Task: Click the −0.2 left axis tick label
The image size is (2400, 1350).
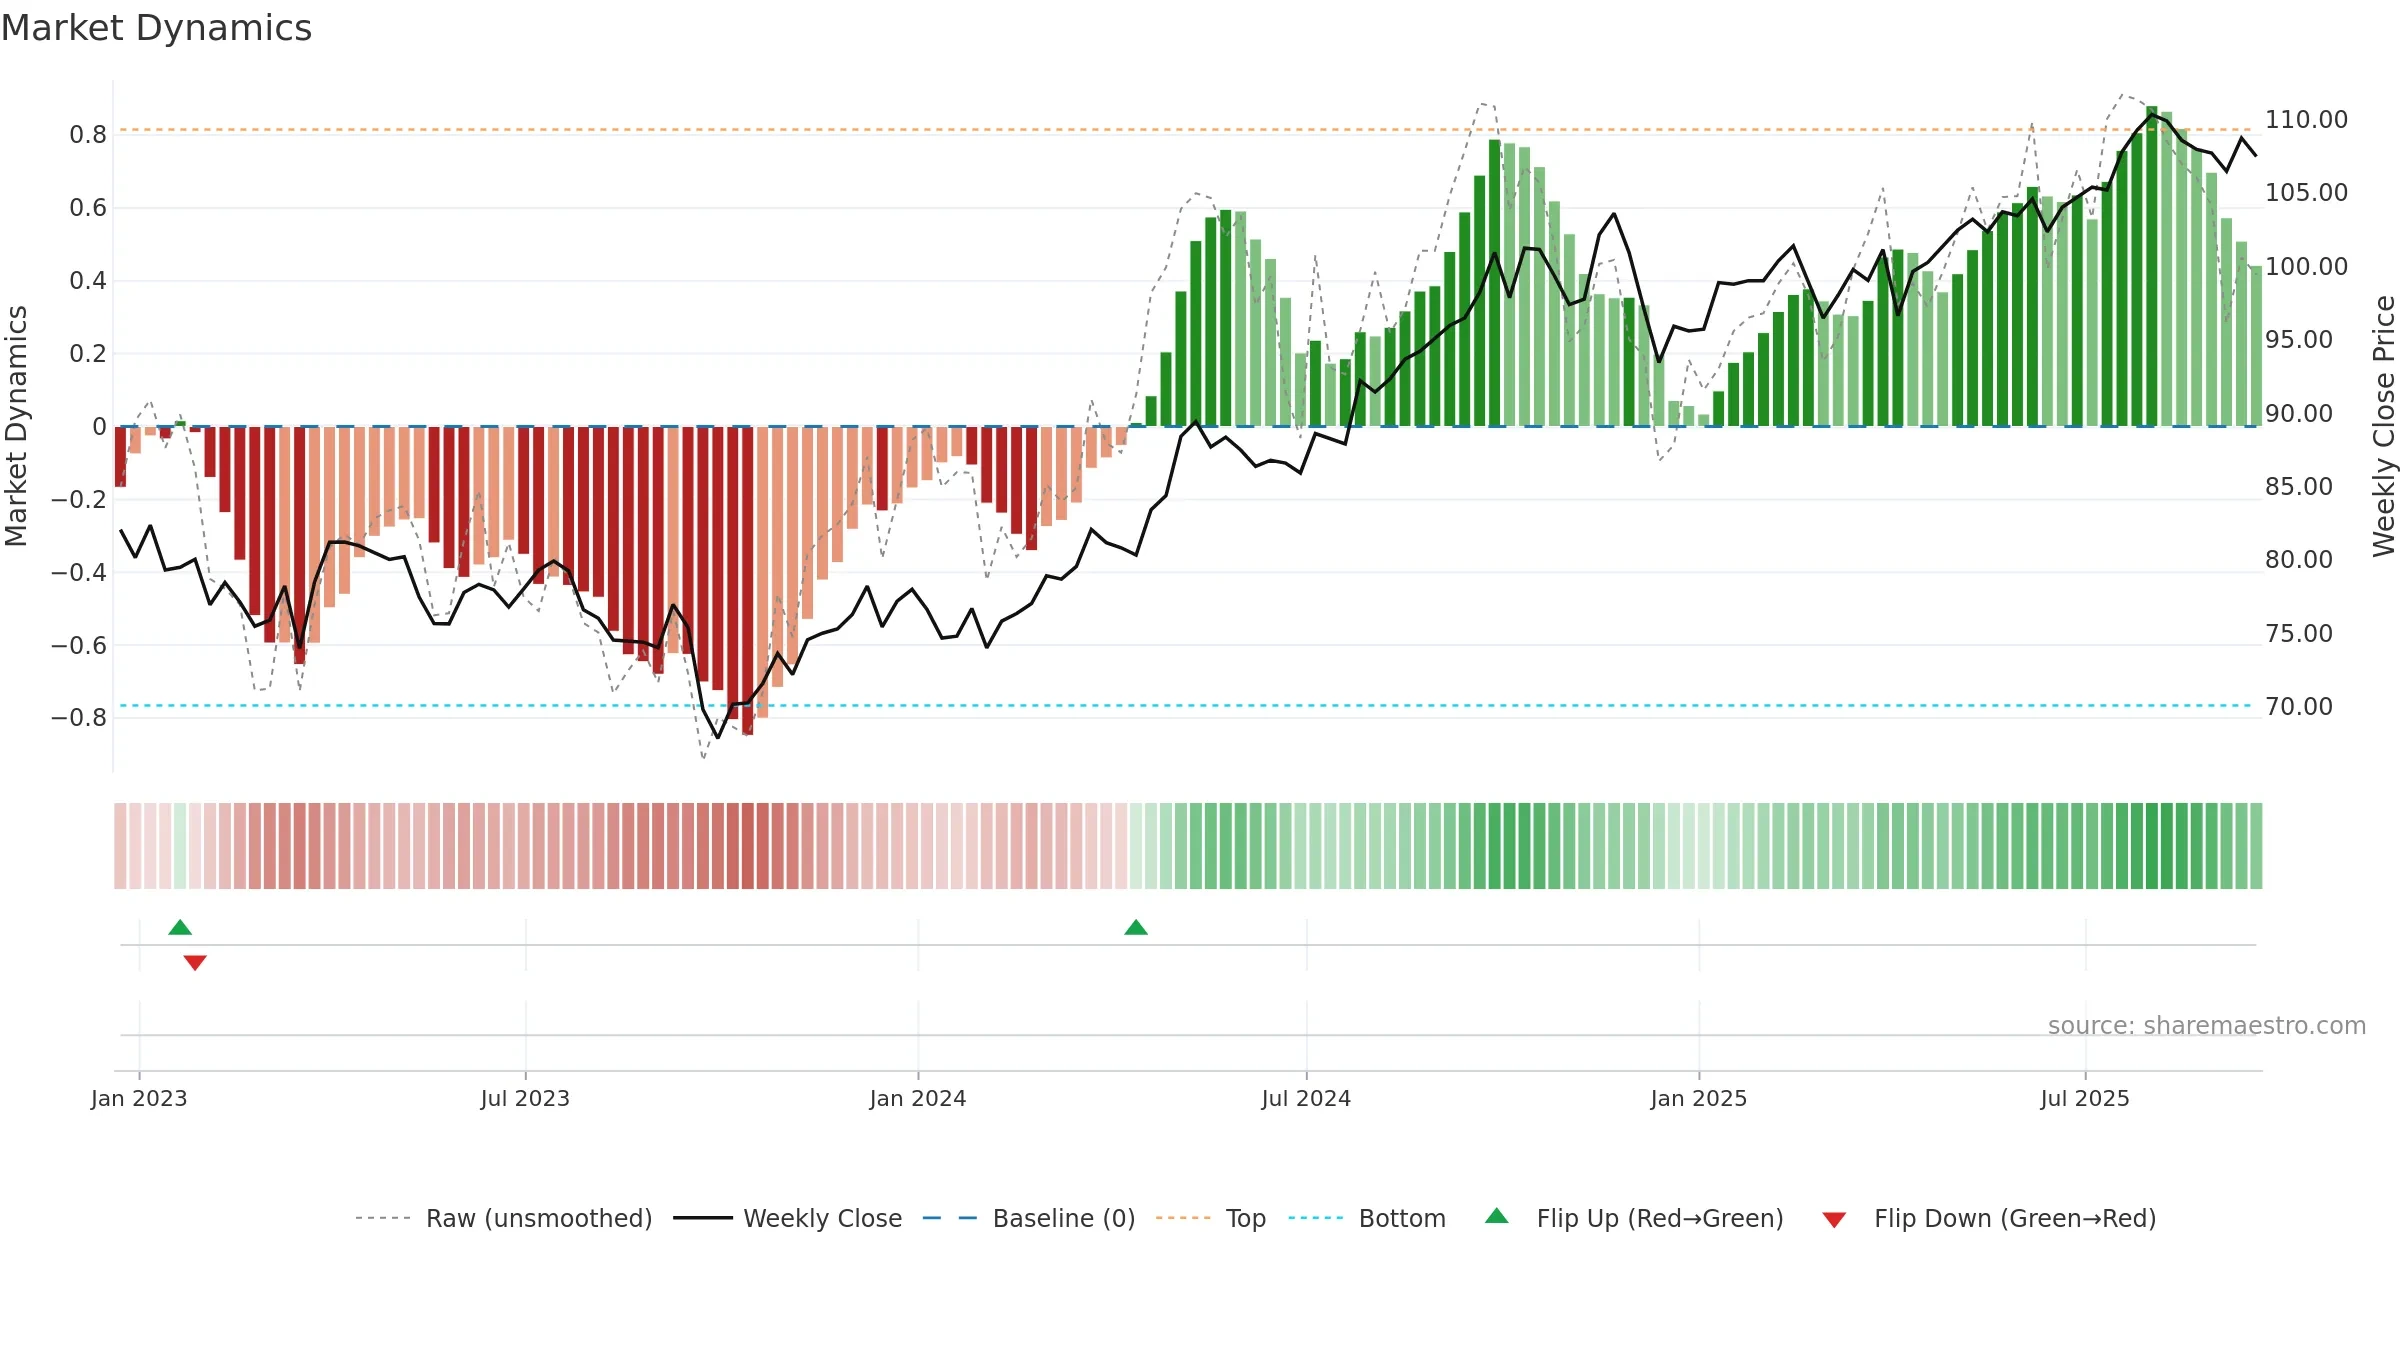Action: [79, 499]
